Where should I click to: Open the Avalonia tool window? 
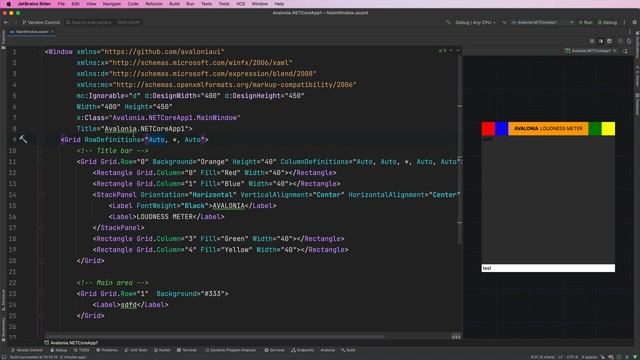pos(327,350)
